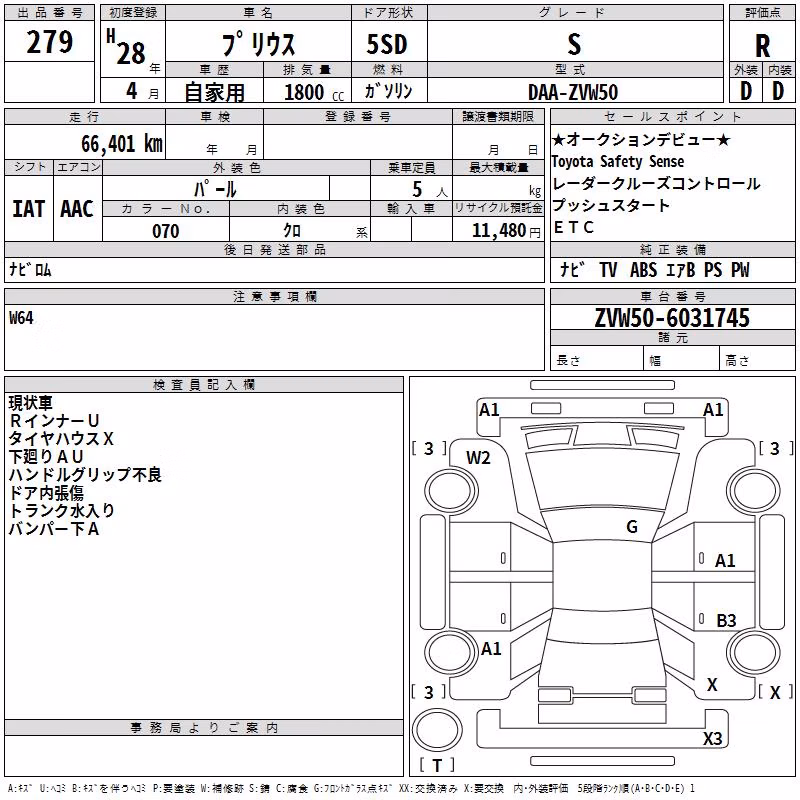This screenshot has width=800, height=800.
Task: Select the inspector note 下廻りAU
Action: [45, 457]
